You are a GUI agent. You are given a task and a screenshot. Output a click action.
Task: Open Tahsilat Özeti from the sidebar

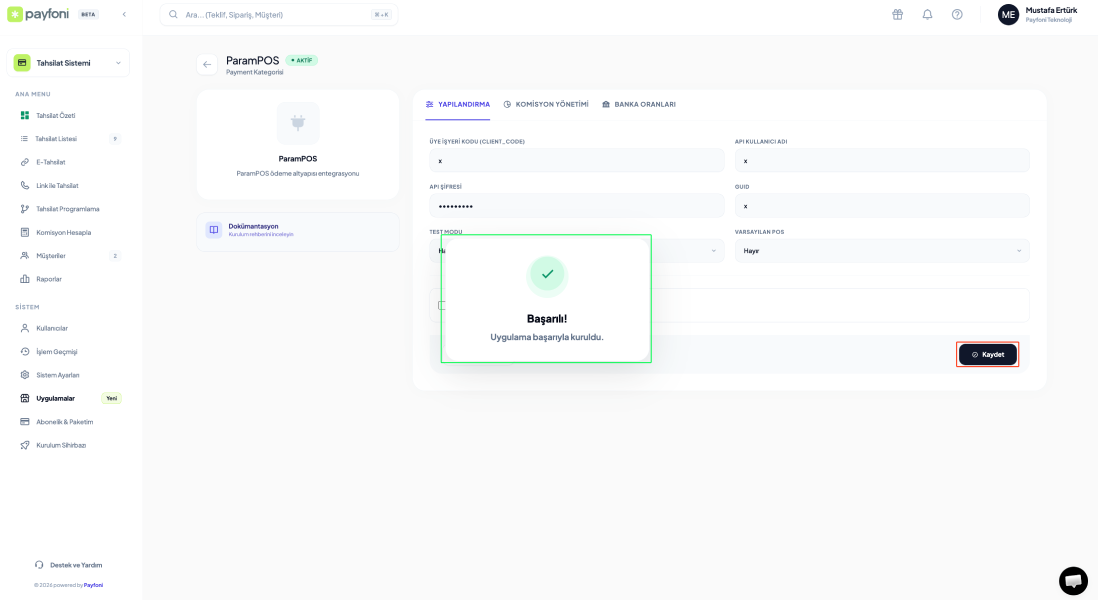(55, 115)
